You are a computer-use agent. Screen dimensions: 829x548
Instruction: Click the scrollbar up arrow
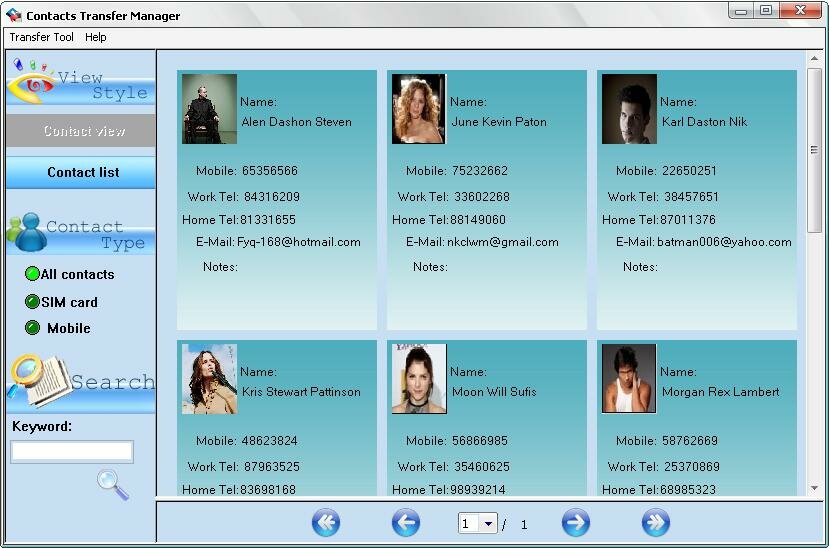tap(814, 59)
